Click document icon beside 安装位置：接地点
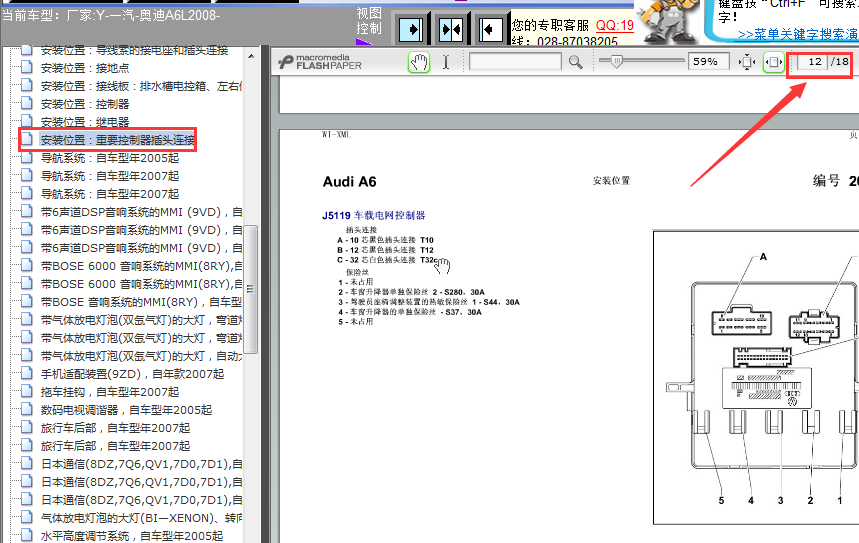This screenshot has width=859, height=543. (x=26, y=67)
